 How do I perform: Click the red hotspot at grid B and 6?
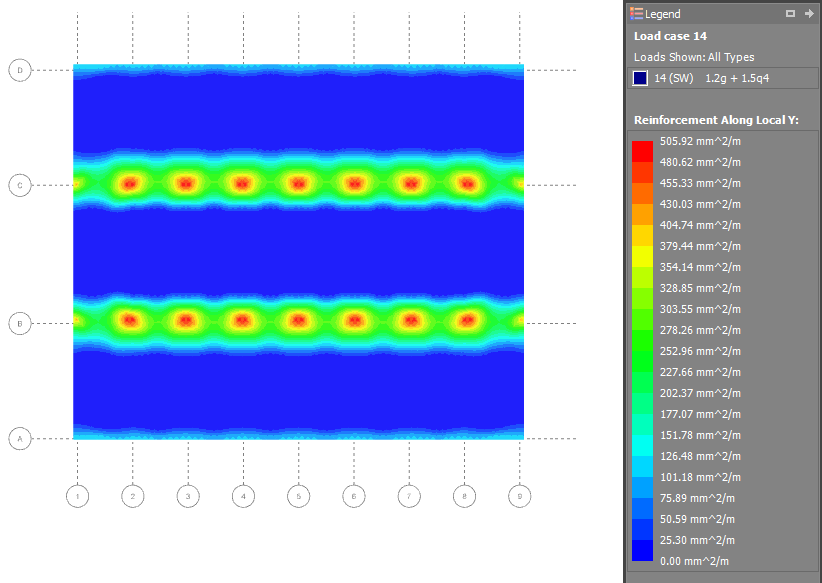tap(354, 319)
